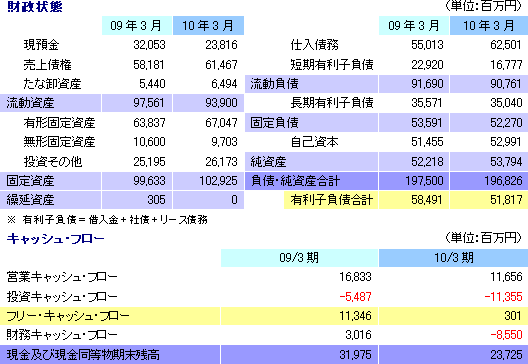Click the 負債・純資産合計 total row
Screen dimensions: 528x364
[x=387, y=181]
